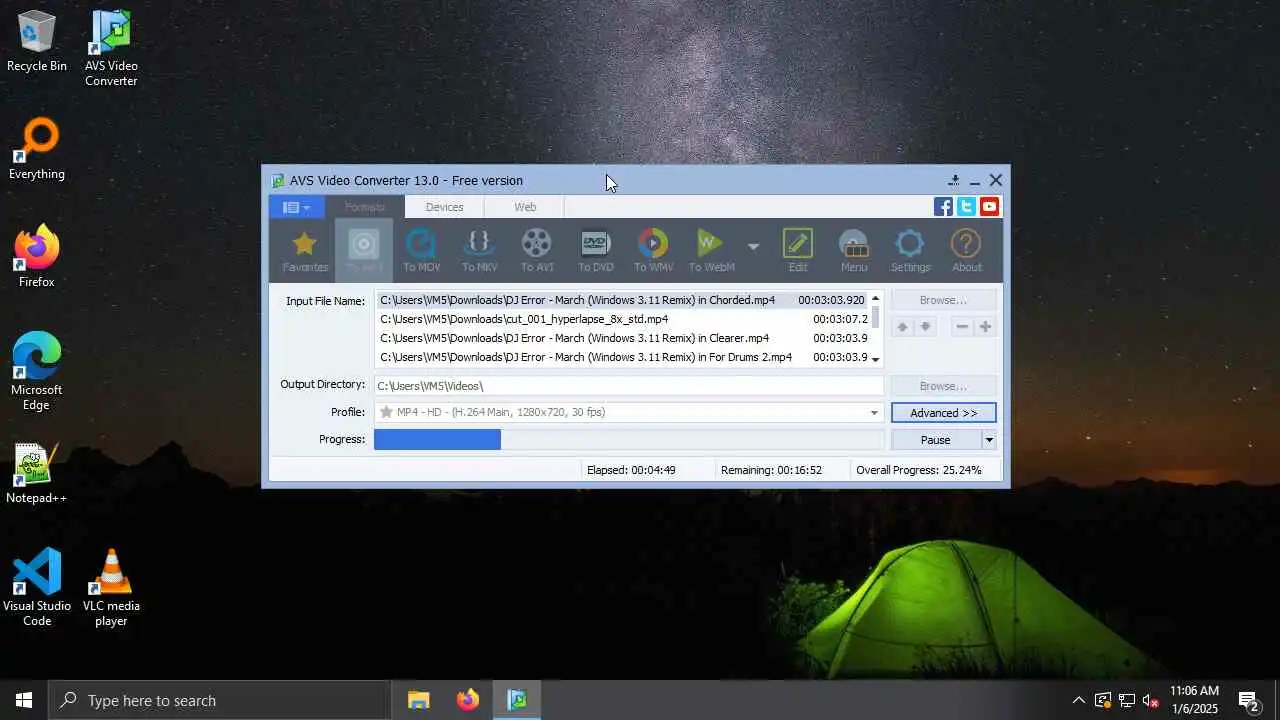Remove selected file with minus button
This screenshot has height=720, width=1280.
tap(962, 327)
